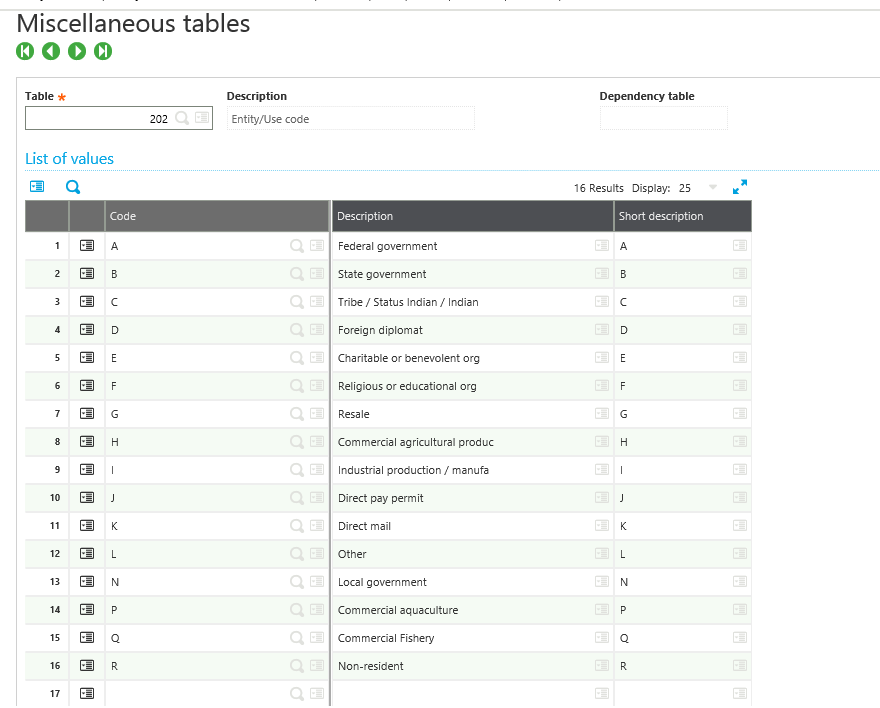Select the Federal government description cell
This screenshot has width=880, height=708.
coord(462,246)
